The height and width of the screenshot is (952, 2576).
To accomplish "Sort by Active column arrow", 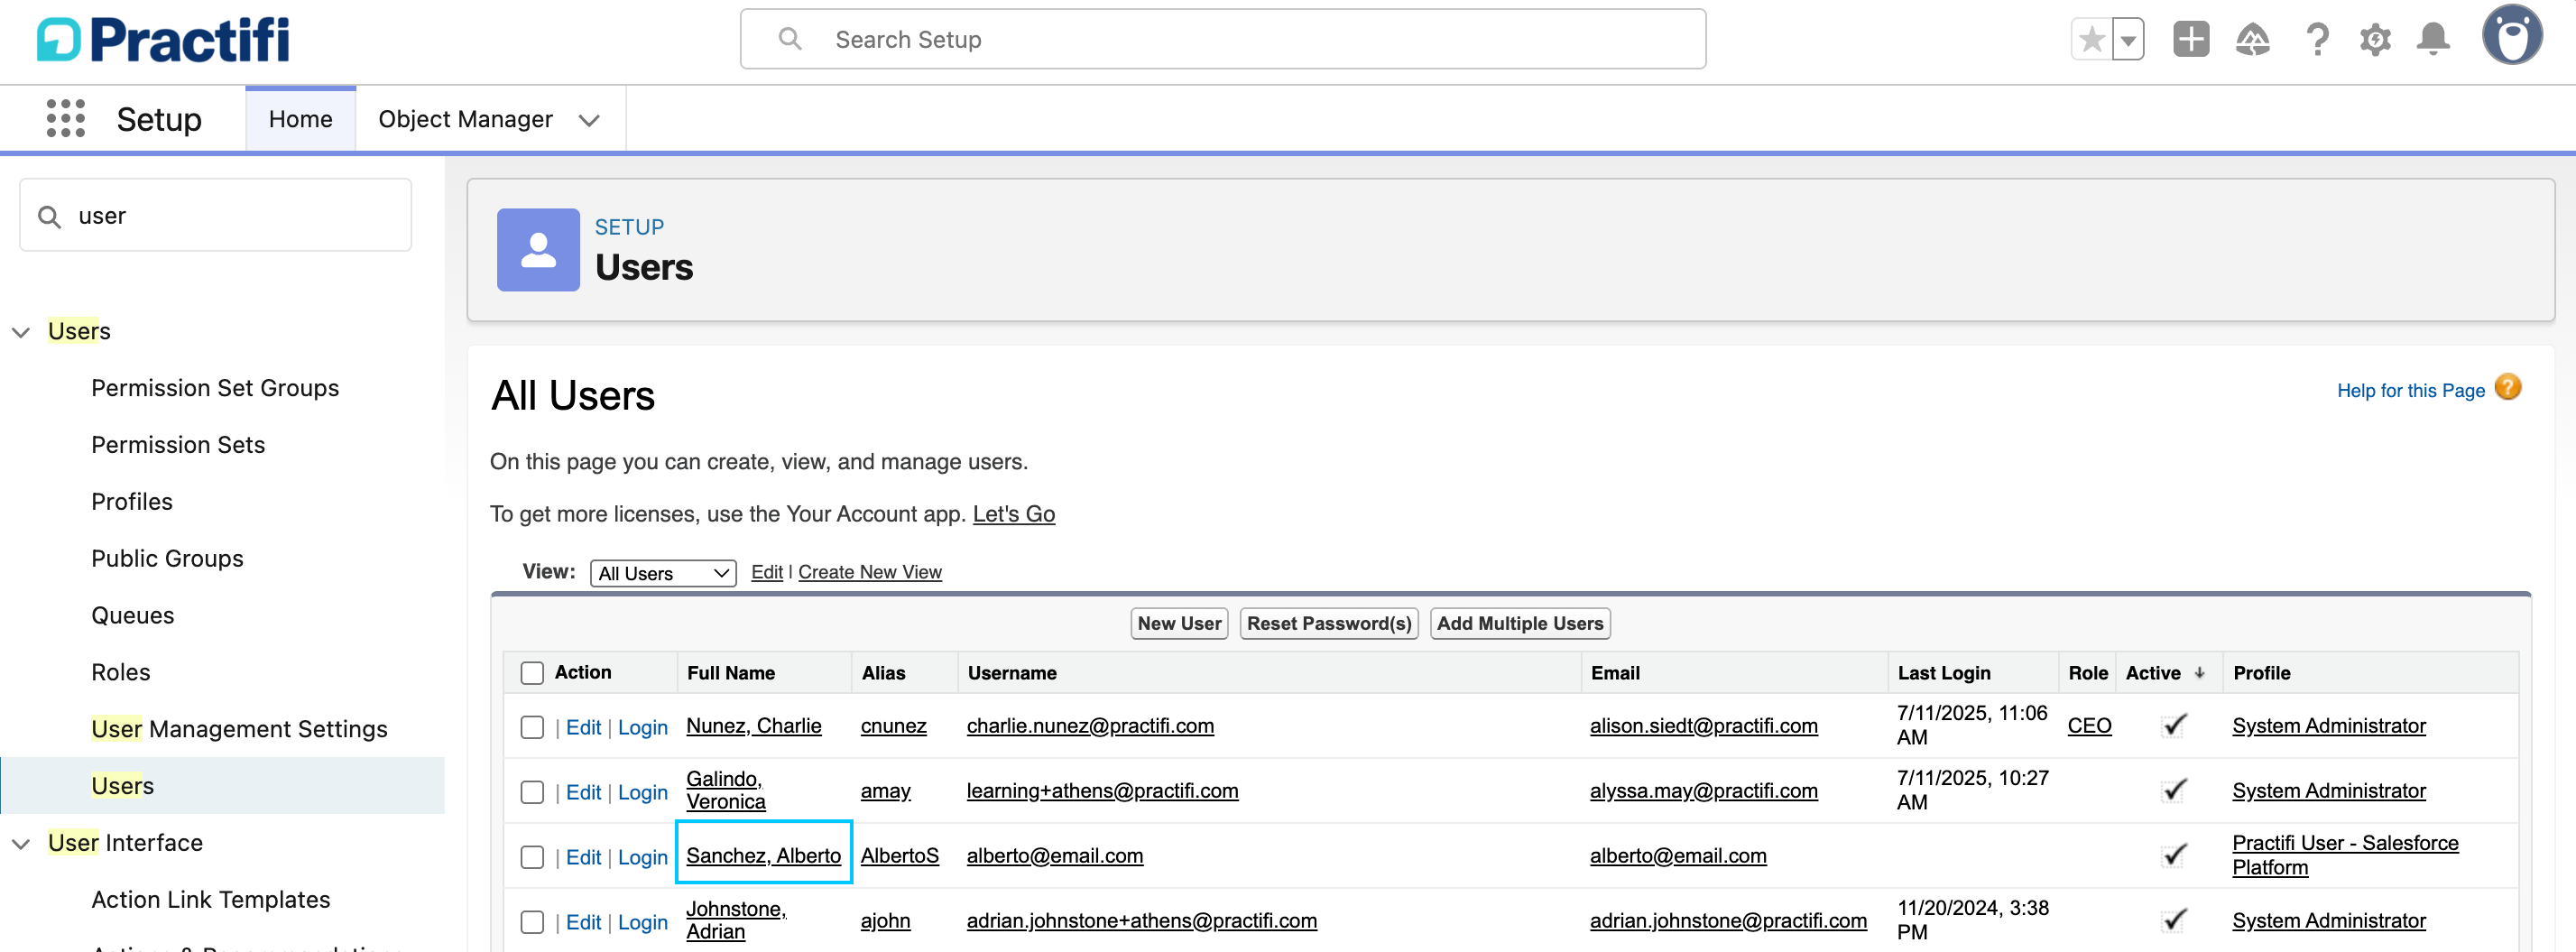I will click(x=2200, y=673).
